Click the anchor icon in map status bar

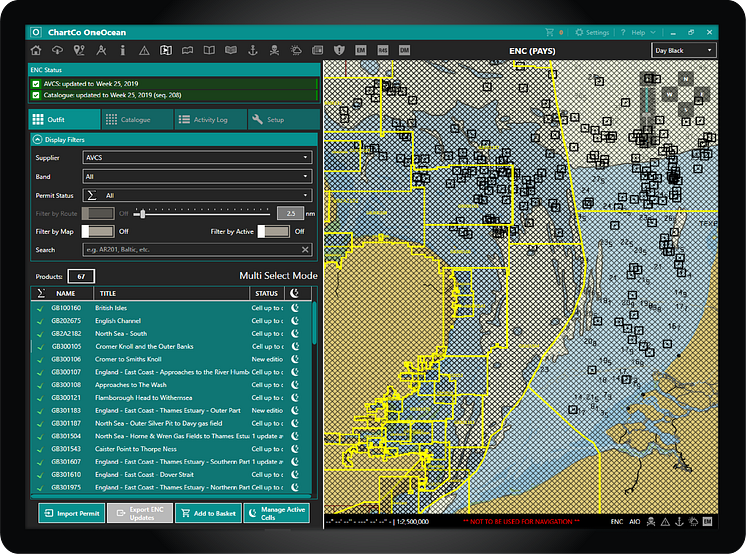679,522
